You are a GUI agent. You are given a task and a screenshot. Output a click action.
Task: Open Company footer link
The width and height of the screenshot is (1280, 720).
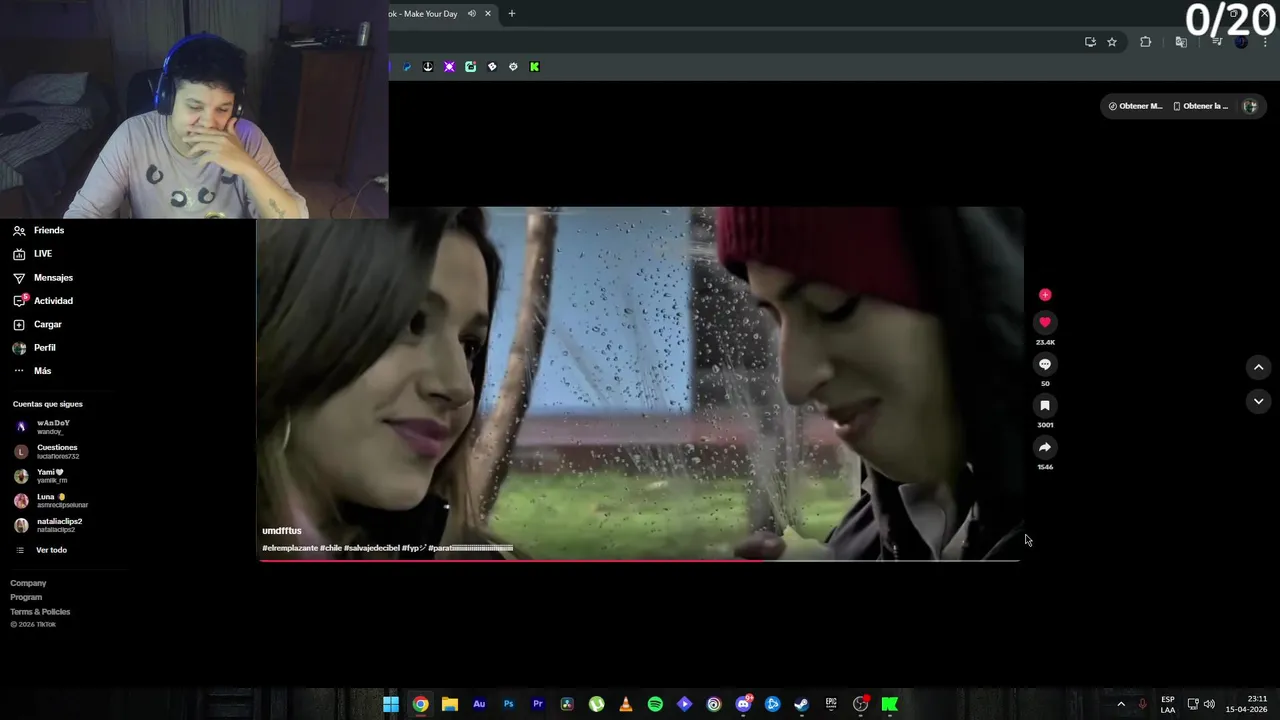(28, 583)
